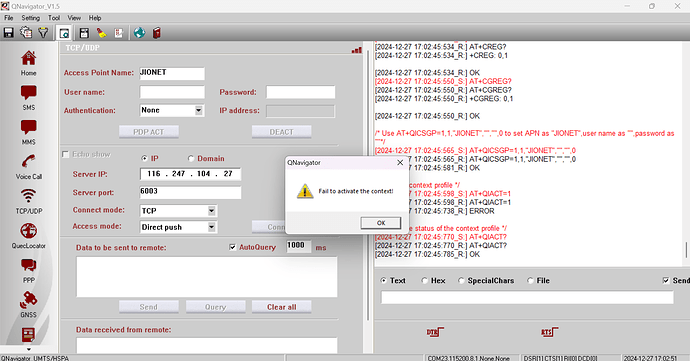690x361 pixels.
Task: Click the PDP ACT button
Action: coord(149,132)
